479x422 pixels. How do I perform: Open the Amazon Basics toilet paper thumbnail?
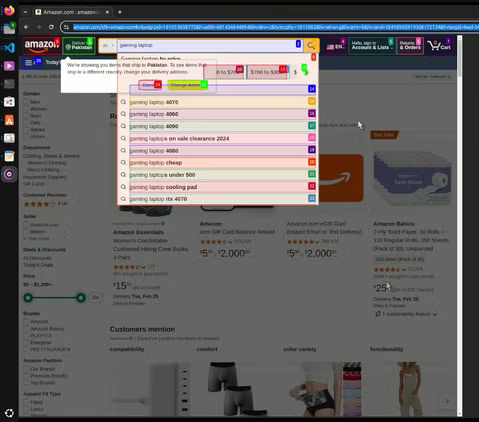pos(413,177)
